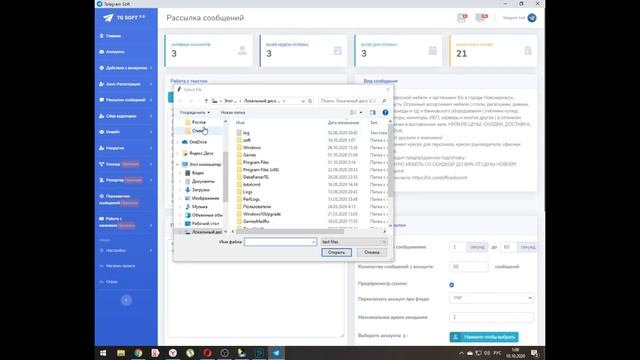Open Windows Start menu
This screenshot has height=360, width=640.
[x=103, y=353]
